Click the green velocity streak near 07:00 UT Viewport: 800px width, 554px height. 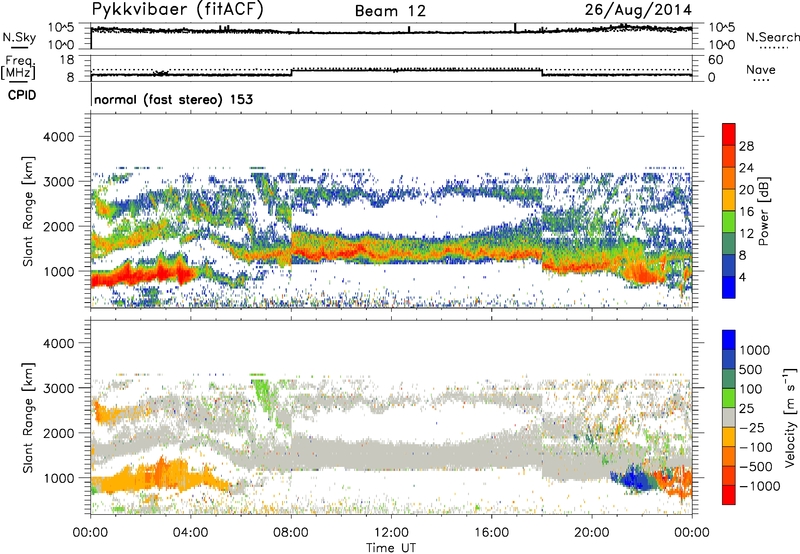coord(263,396)
